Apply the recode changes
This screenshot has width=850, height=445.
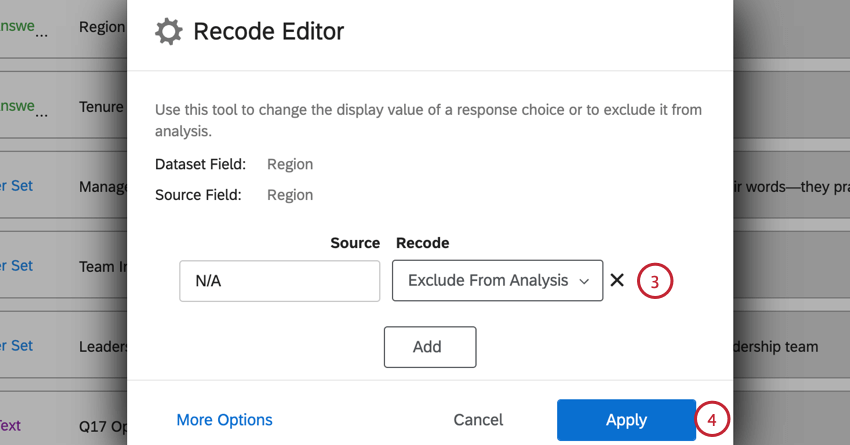point(626,420)
